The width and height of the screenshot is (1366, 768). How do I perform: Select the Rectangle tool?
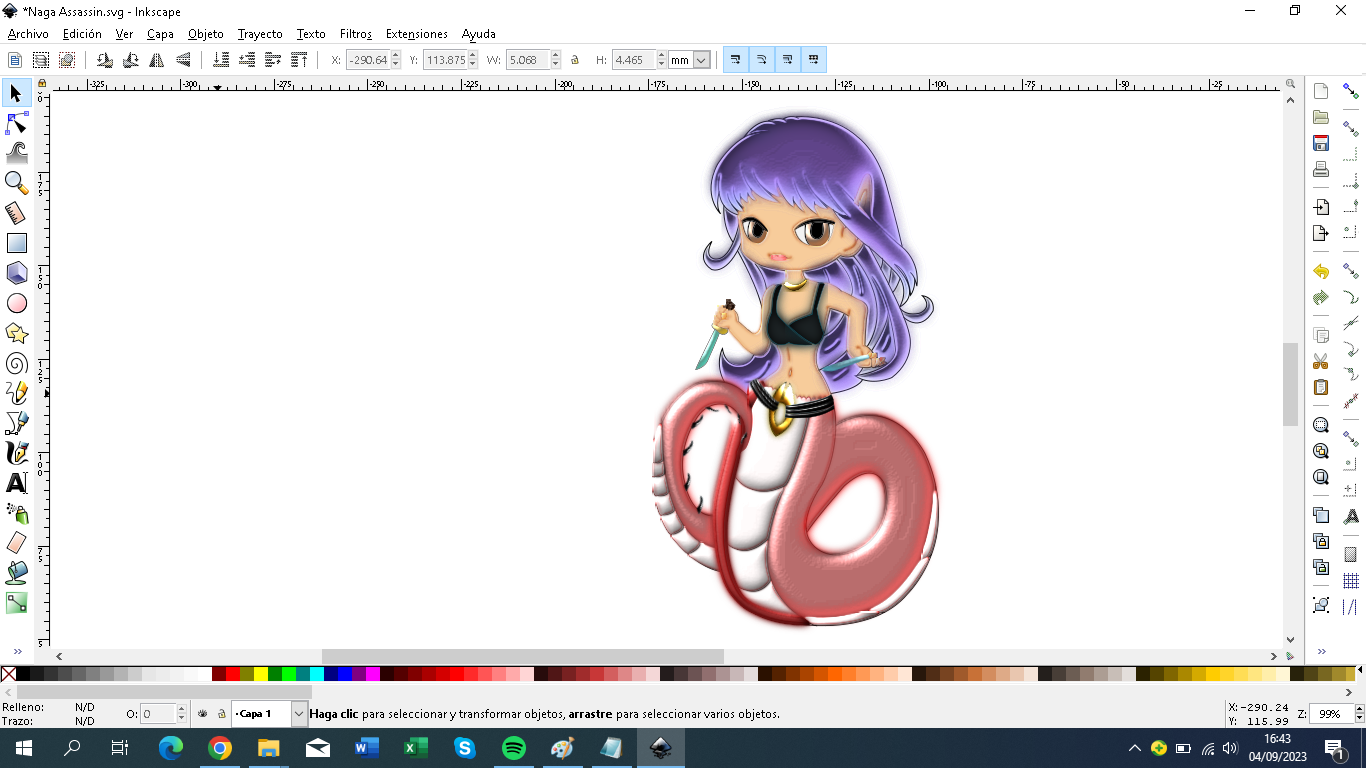click(16, 243)
